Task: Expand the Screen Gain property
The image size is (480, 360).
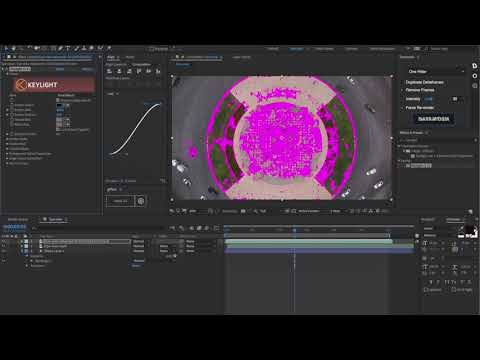Action: click(7, 110)
